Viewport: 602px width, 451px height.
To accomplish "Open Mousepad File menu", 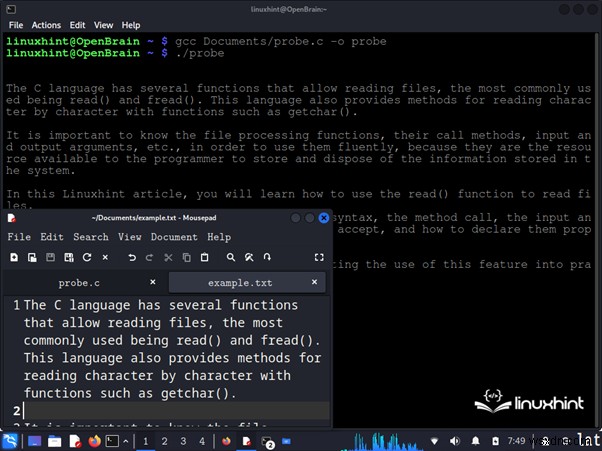I will click(x=19, y=237).
